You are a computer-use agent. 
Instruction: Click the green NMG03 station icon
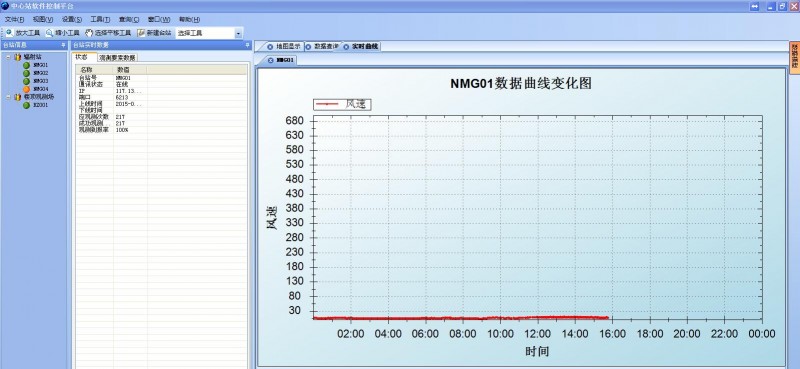[27, 81]
